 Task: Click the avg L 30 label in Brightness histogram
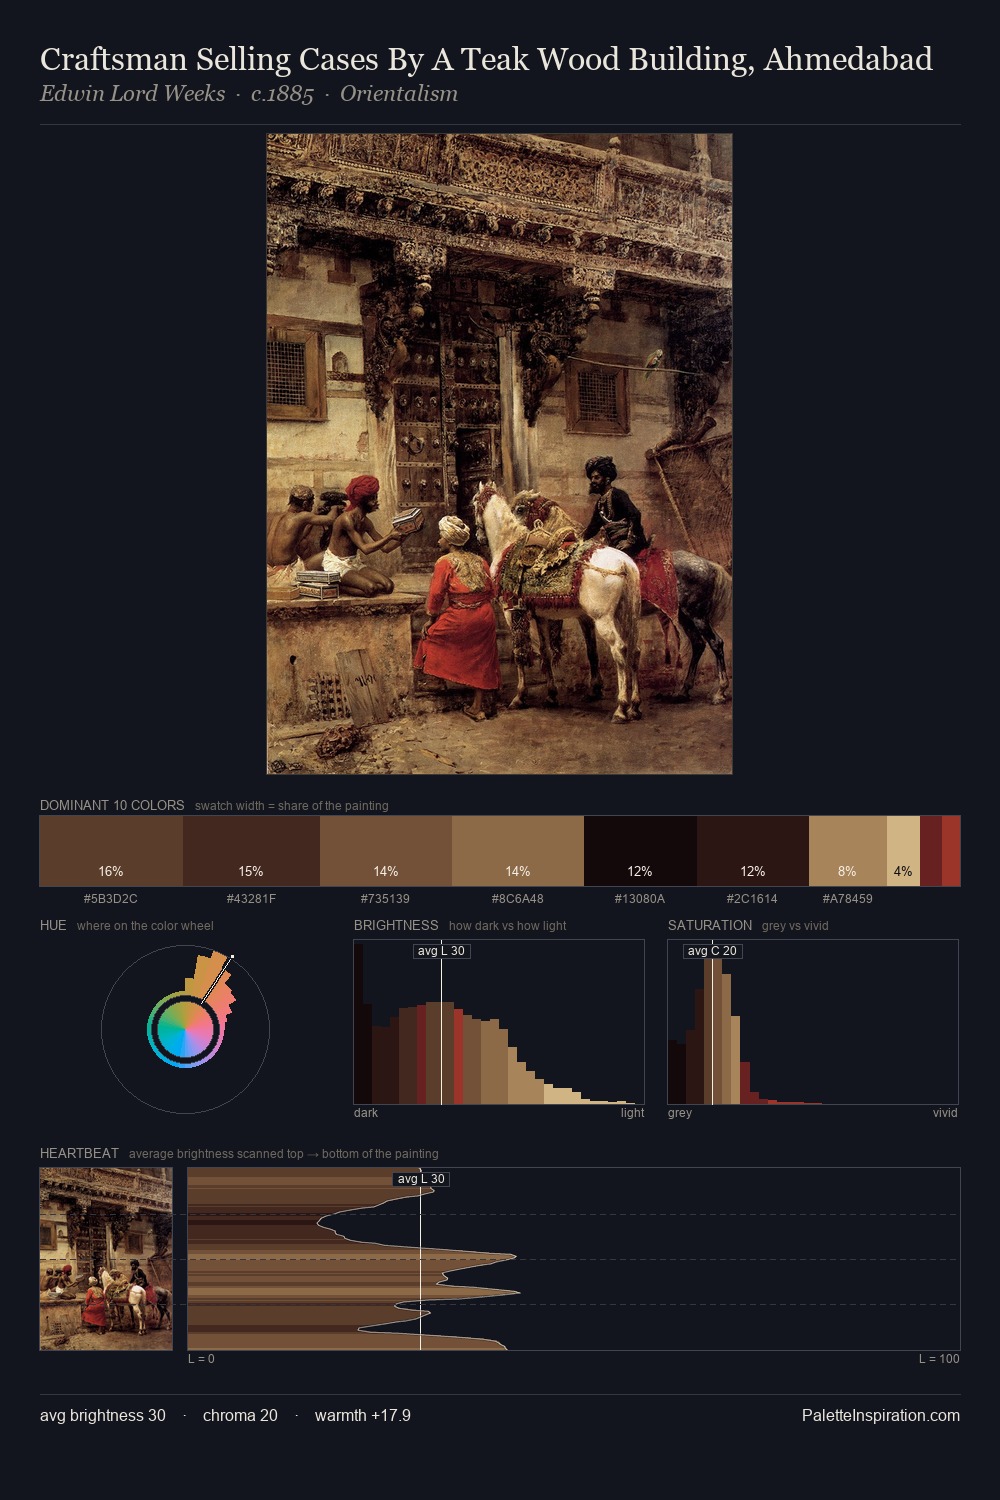pos(442,951)
